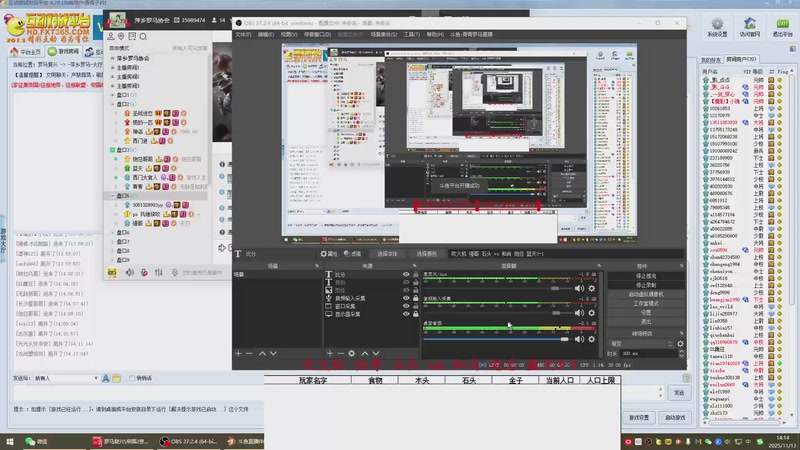Screen dimensions: 800x450
Task: Remove selected scene with minus icon
Action: click(x=249, y=353)
